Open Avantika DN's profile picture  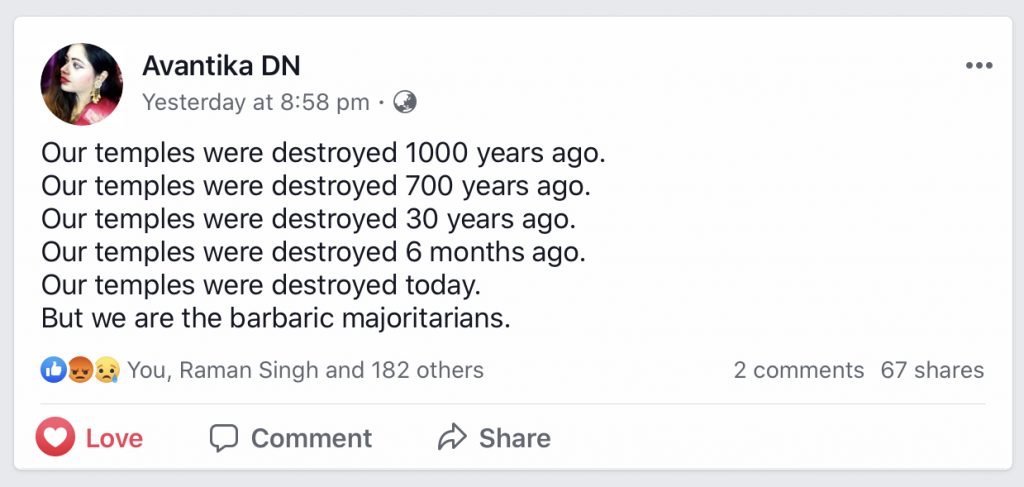point(82,84)
